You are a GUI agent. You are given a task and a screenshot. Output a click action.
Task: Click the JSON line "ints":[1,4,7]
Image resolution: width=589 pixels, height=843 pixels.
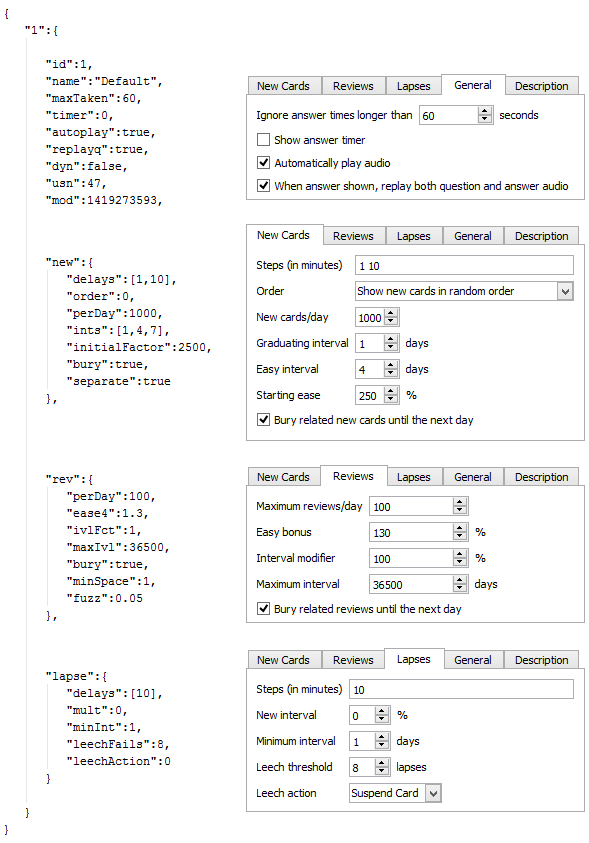click(x=118, y=330)
